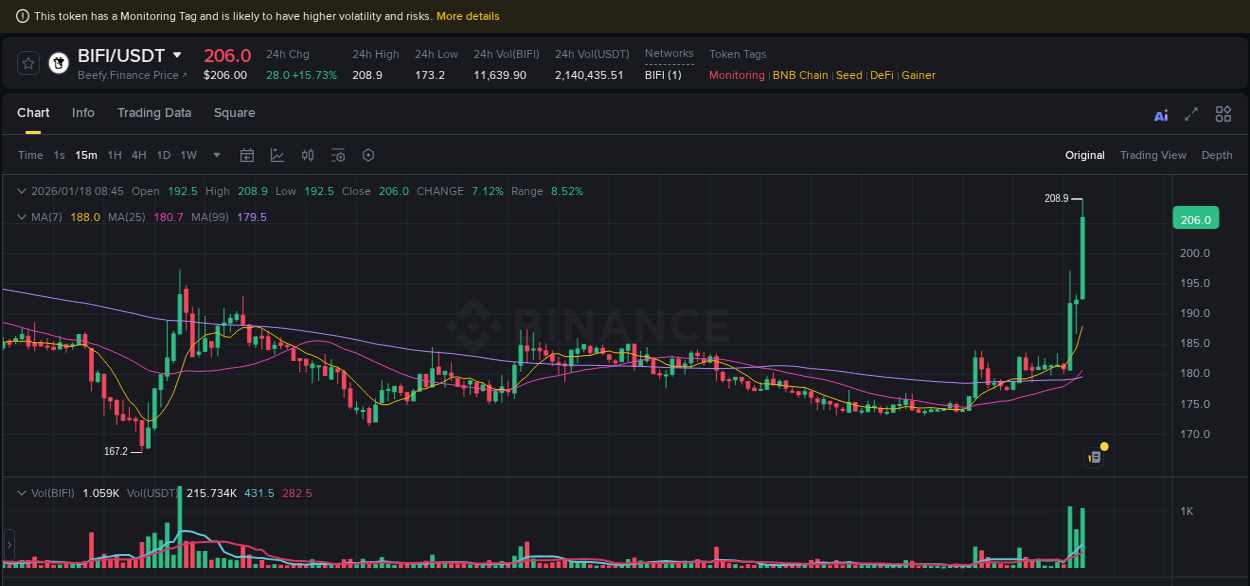The width and height of the screenshot is (1250, 586).
Task: Open the BNB Chain token tag
Action: click(800, 74)
